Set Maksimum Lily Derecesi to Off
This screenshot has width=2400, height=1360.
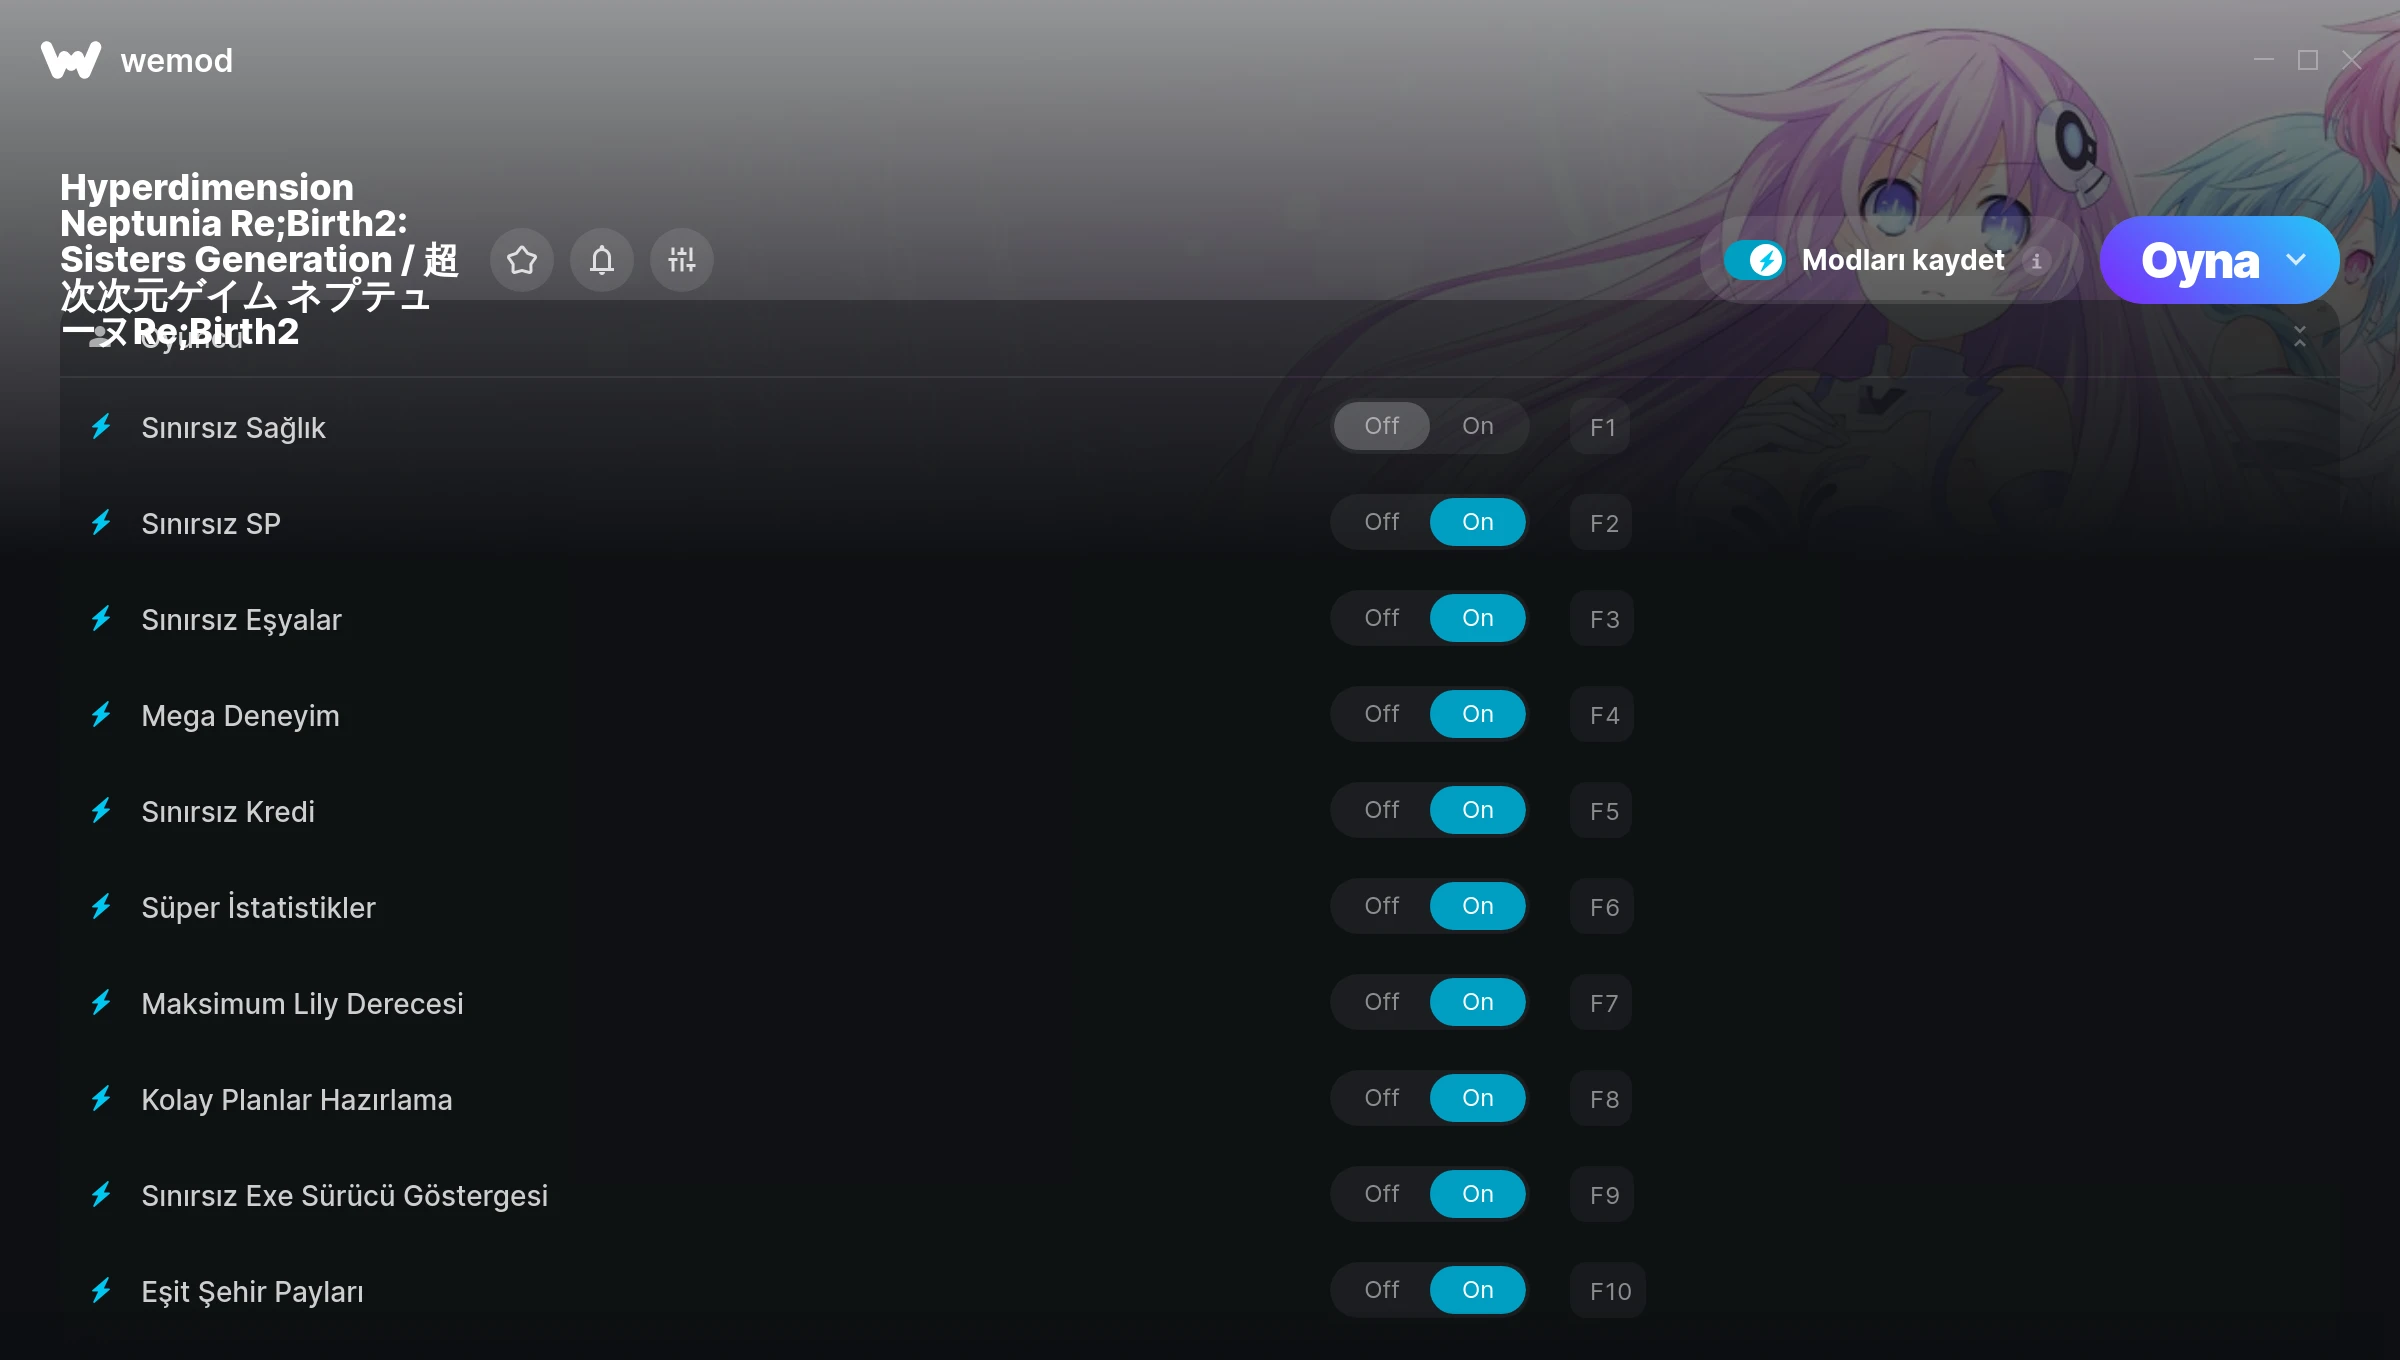click(1382, 1002)
